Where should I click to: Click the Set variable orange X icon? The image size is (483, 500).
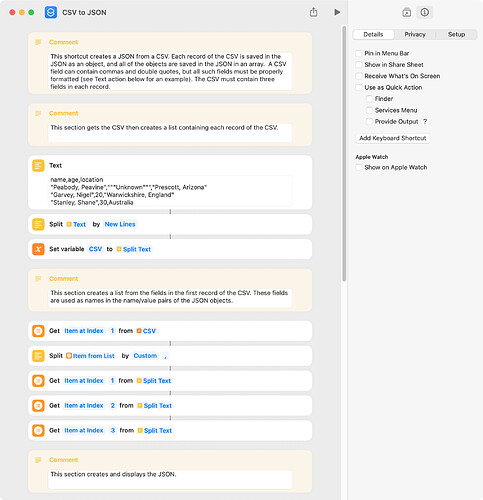(38, 249)
